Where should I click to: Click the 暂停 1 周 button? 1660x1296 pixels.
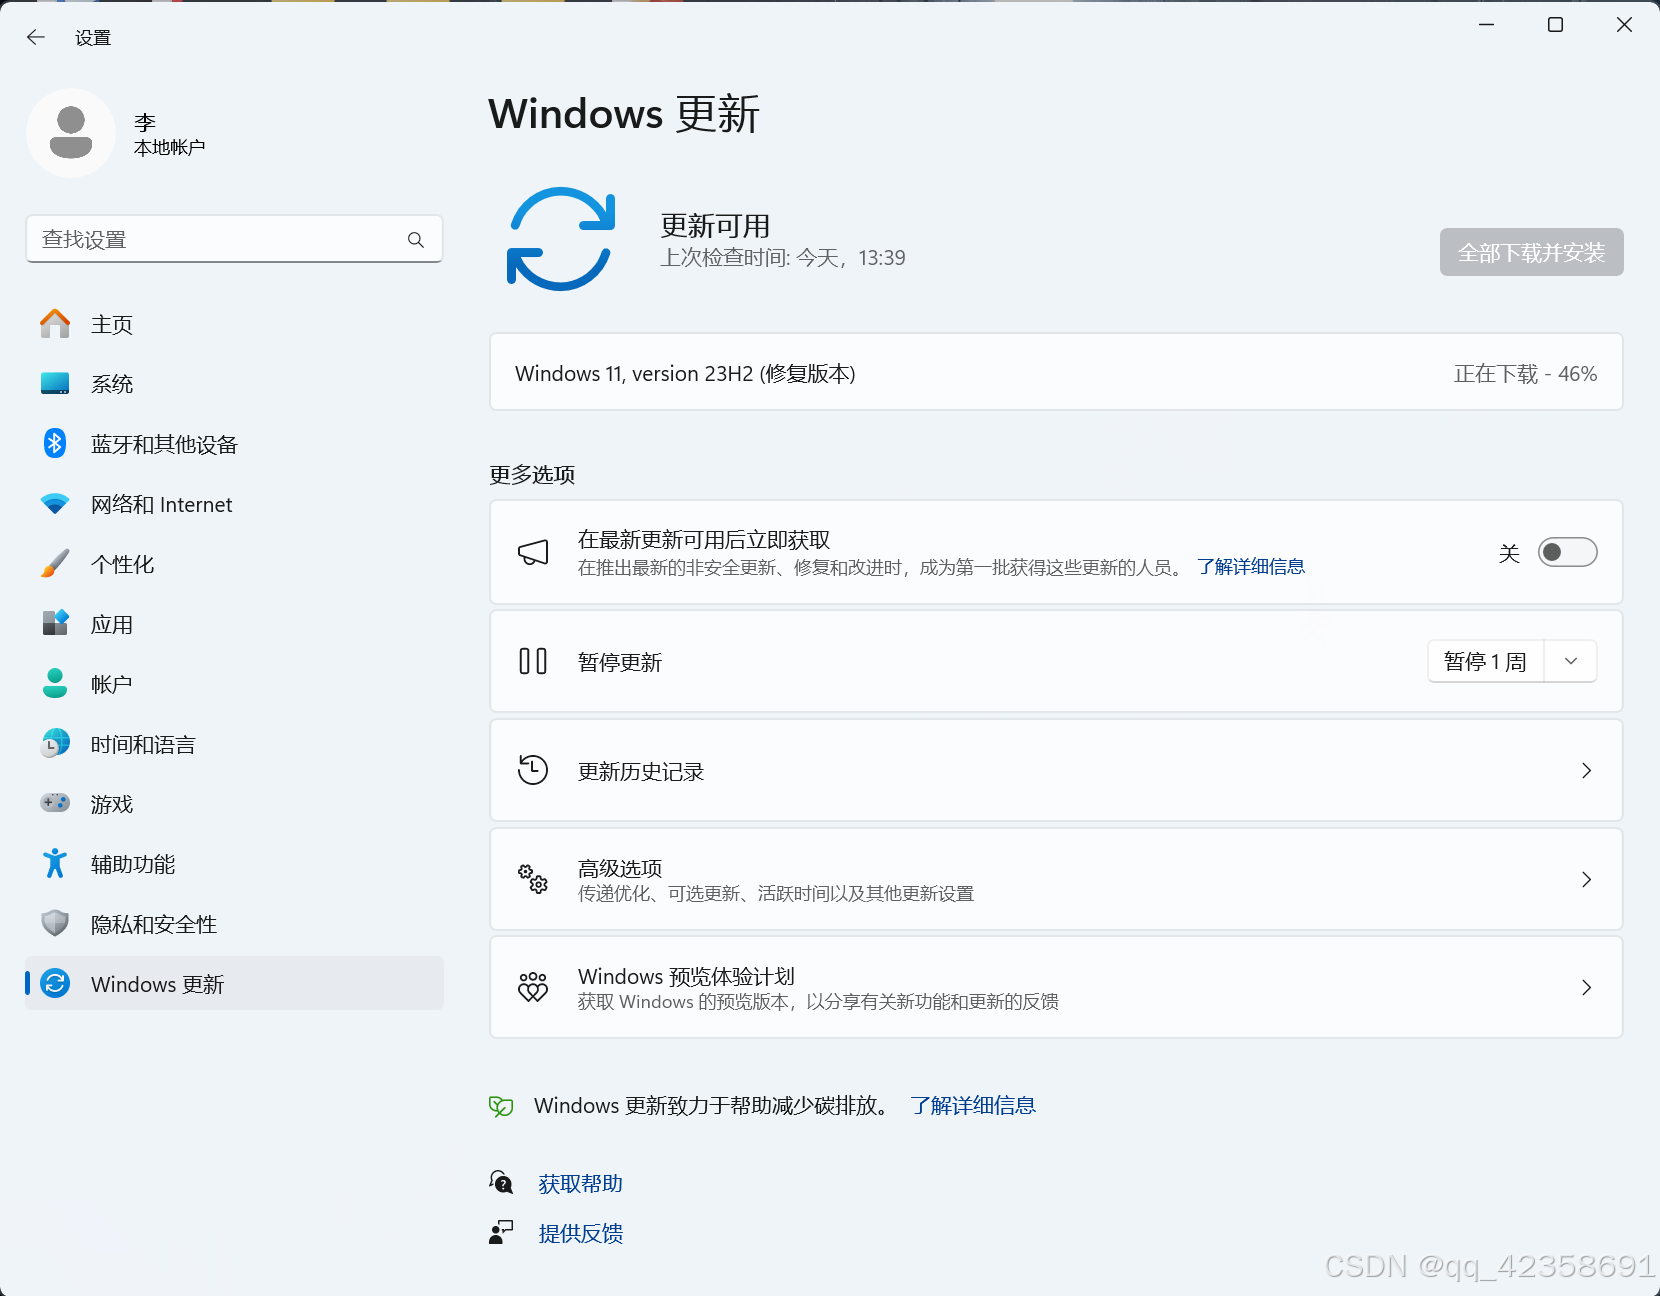[1486, 661]
